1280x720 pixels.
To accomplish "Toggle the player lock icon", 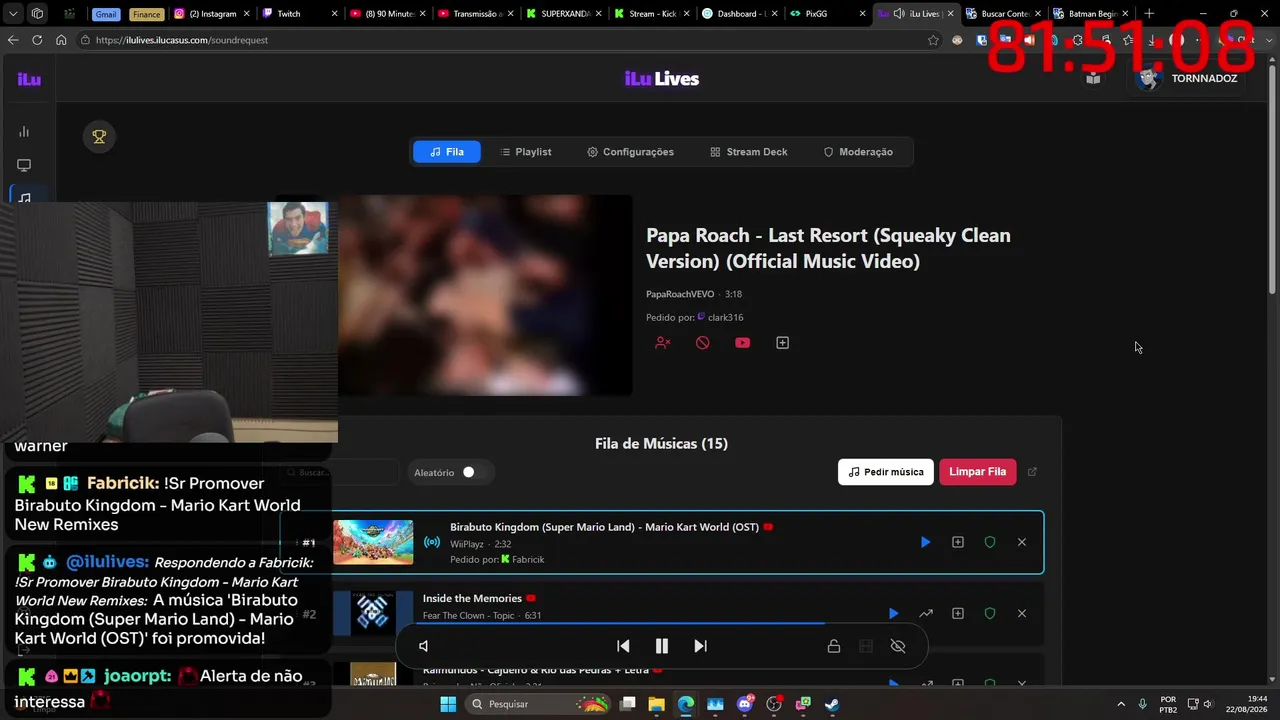I will click(x=833, y=646).
